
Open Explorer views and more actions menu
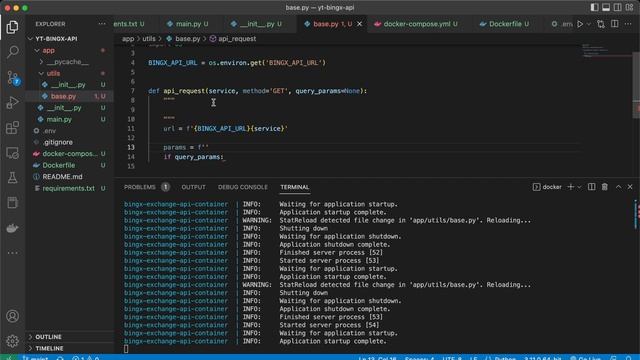point(102,24)
